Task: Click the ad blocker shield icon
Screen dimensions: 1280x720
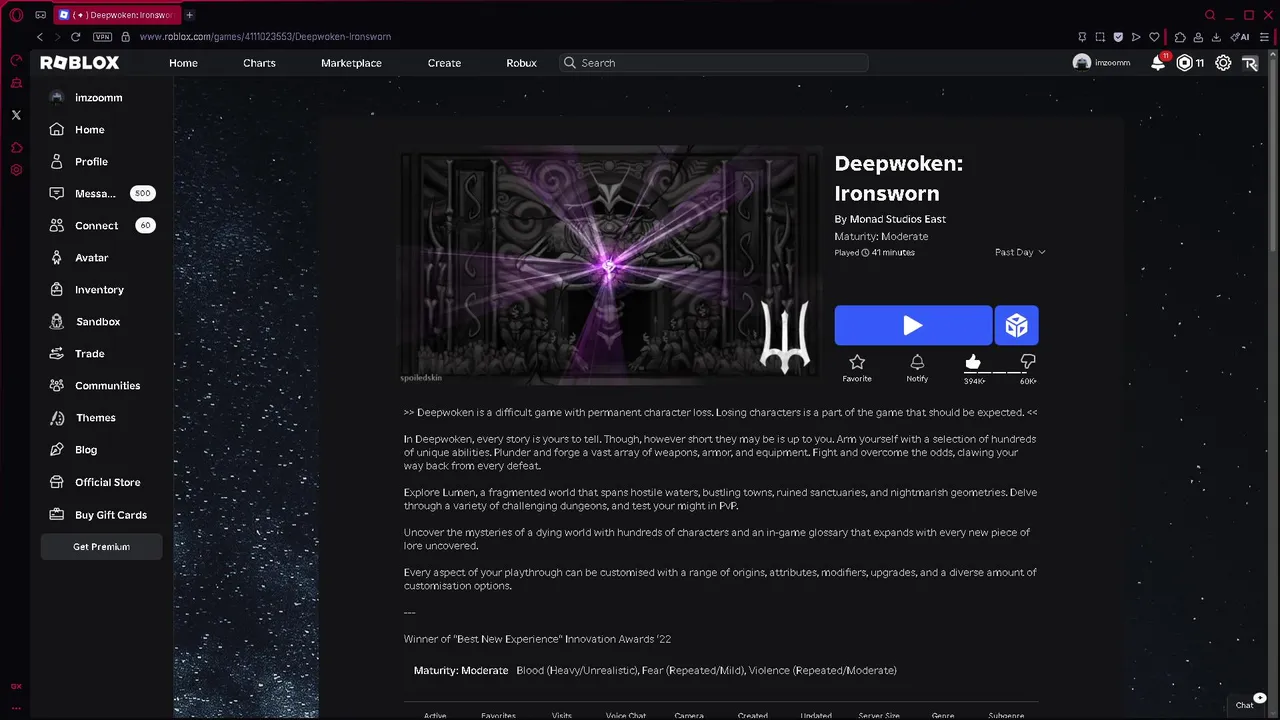Action: pyautogui.click(x=1117, y=37)
